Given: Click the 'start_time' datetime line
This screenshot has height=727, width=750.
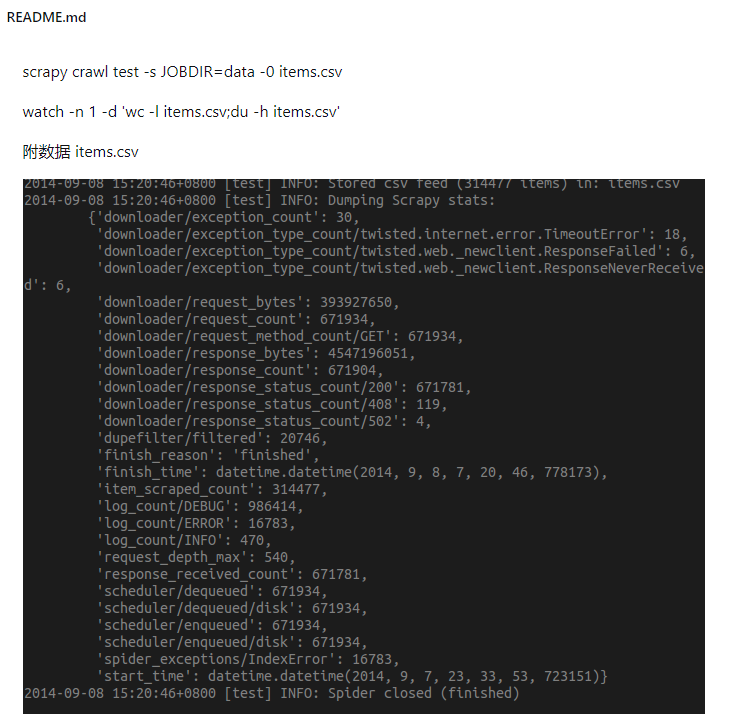Looking at the screenshot, I should [353, 676].
